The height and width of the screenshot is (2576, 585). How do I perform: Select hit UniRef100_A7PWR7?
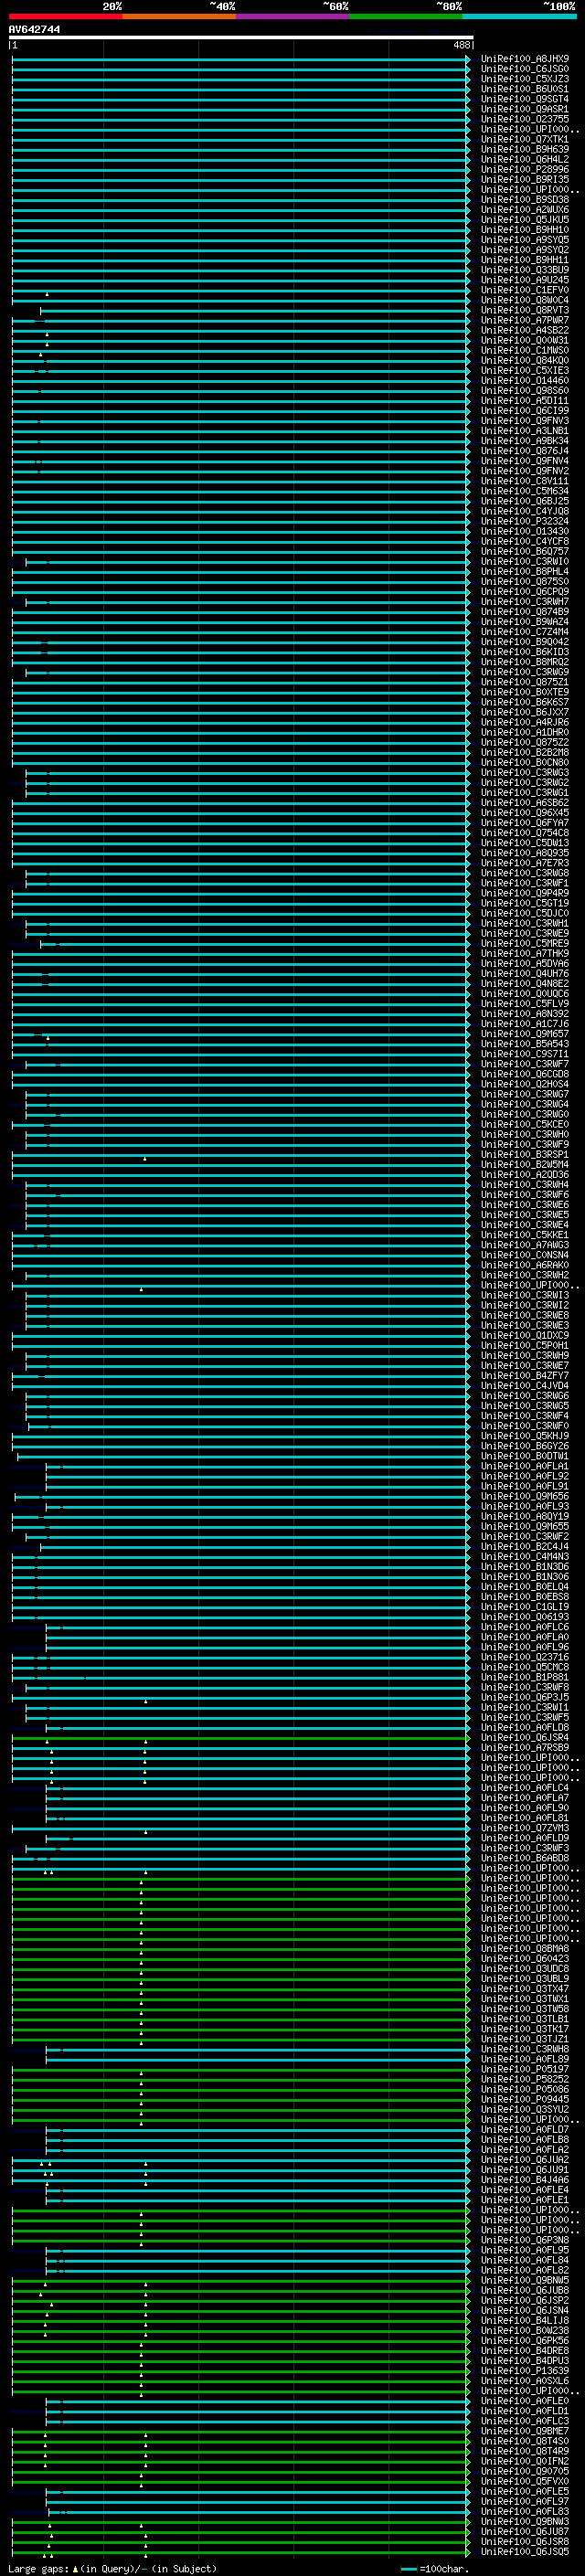[525, 320]
